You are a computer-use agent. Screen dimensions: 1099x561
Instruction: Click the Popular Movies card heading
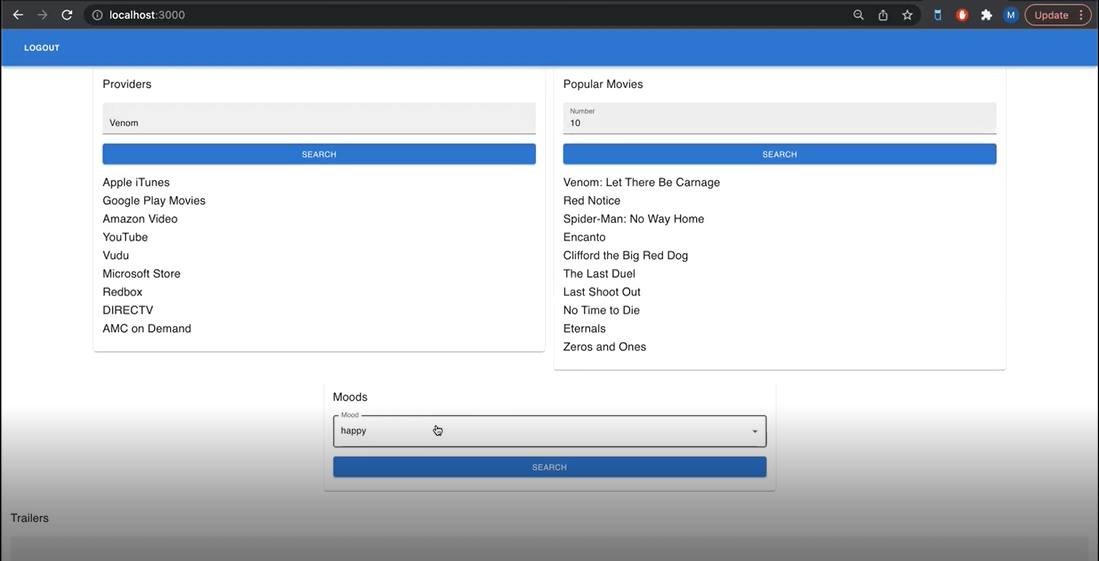[603, 84]
